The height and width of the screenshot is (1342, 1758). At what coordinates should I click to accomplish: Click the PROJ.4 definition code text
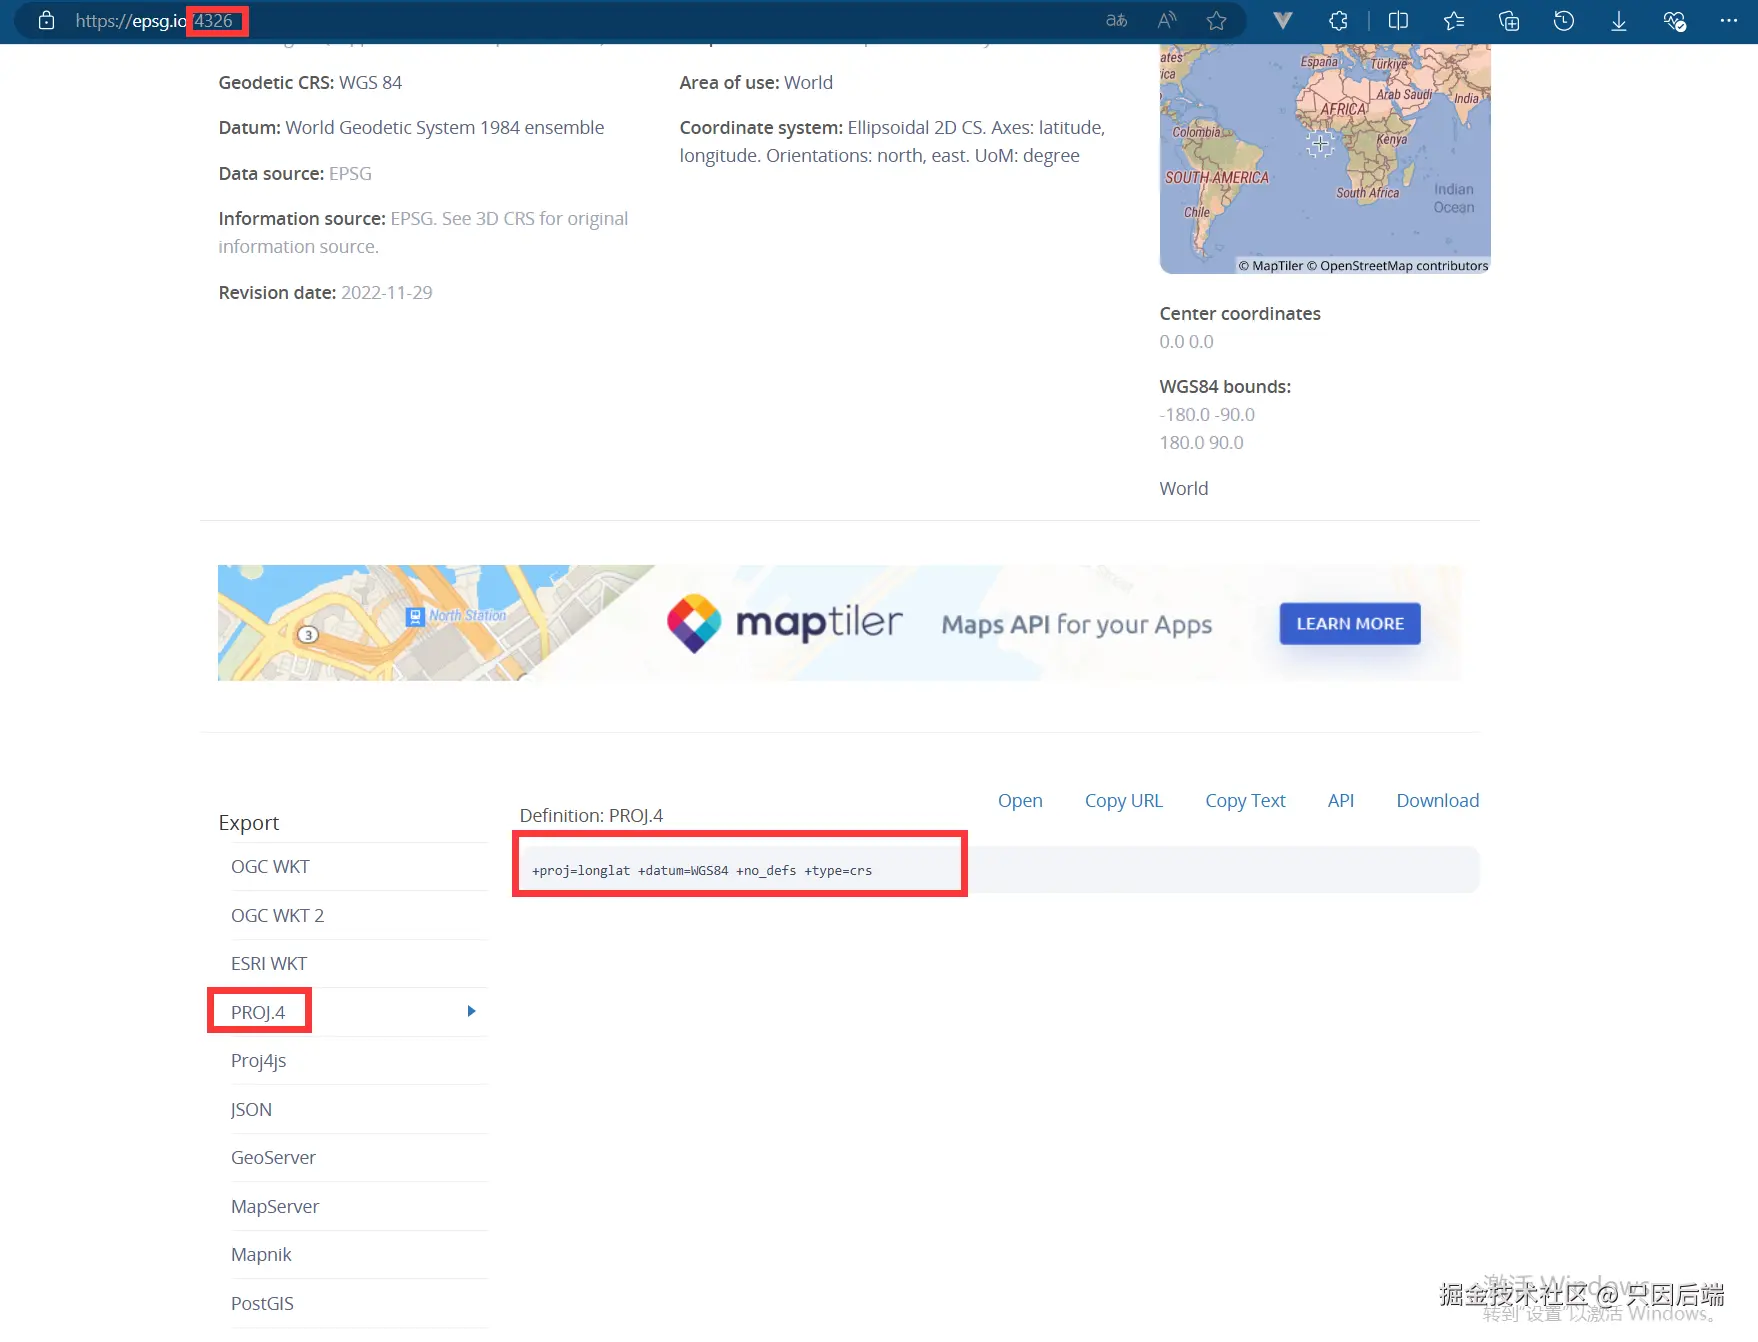tap(702, 871)
